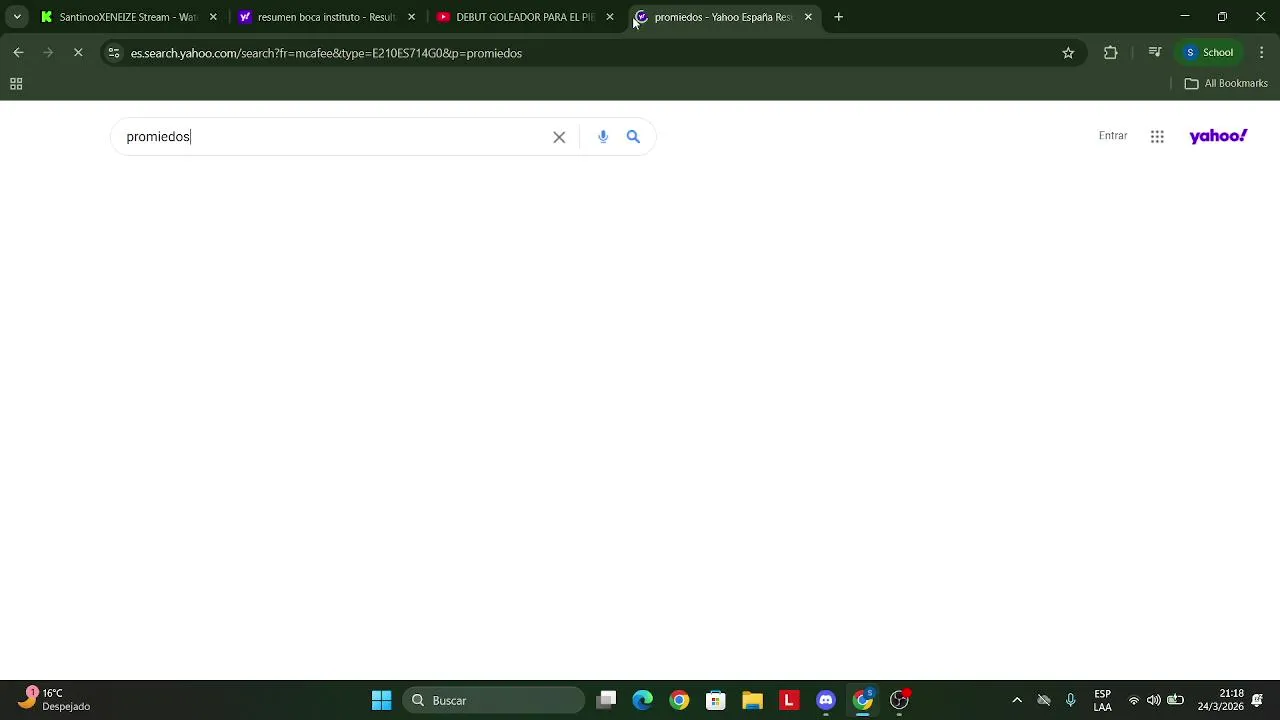The height and width of the screenshot is (720, 1280).
Task: Open the red L app in taskbar
Action: pos(789,700)
